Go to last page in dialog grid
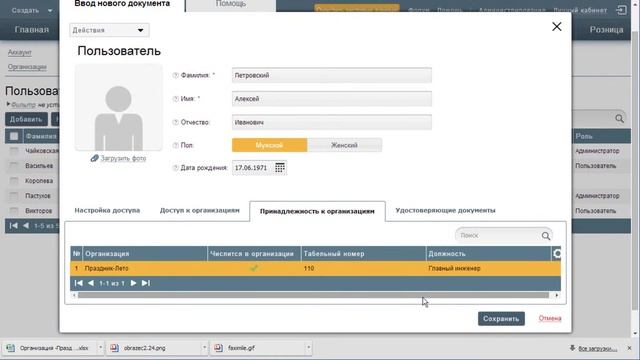Screen dimensions: 640x360 coord(146,283)
